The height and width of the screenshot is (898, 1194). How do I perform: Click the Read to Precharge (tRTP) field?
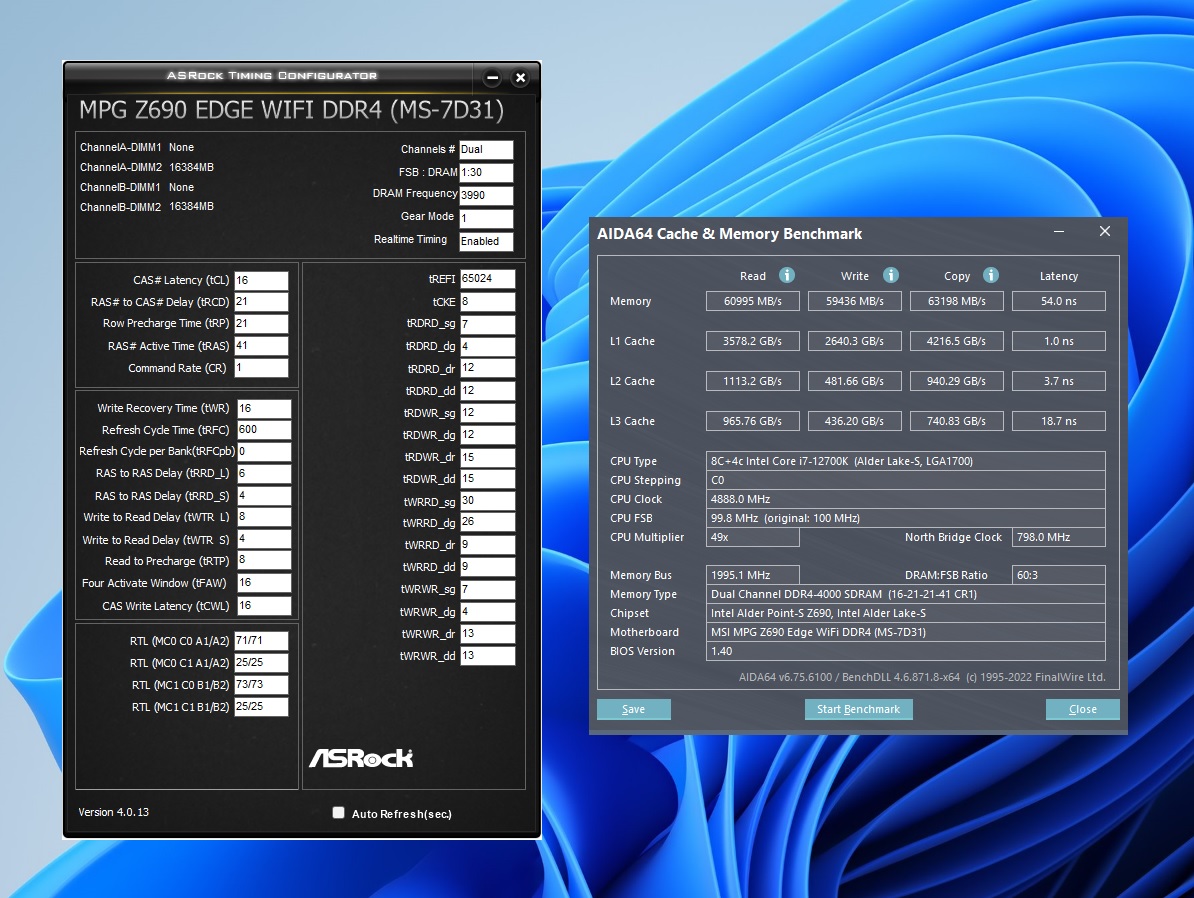pyautogui.click(x=264, y=561)
